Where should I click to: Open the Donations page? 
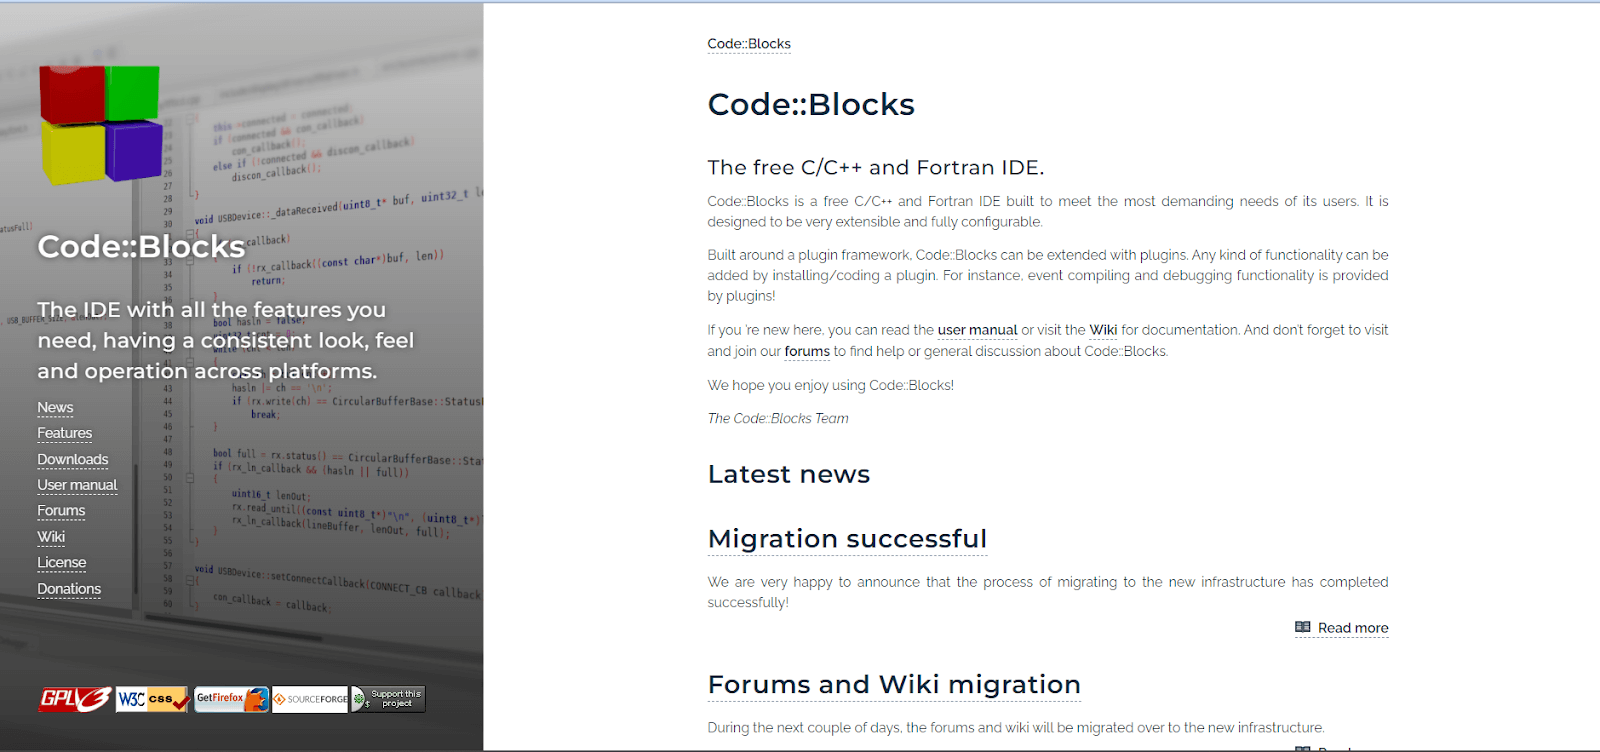(x=69, y=589)
